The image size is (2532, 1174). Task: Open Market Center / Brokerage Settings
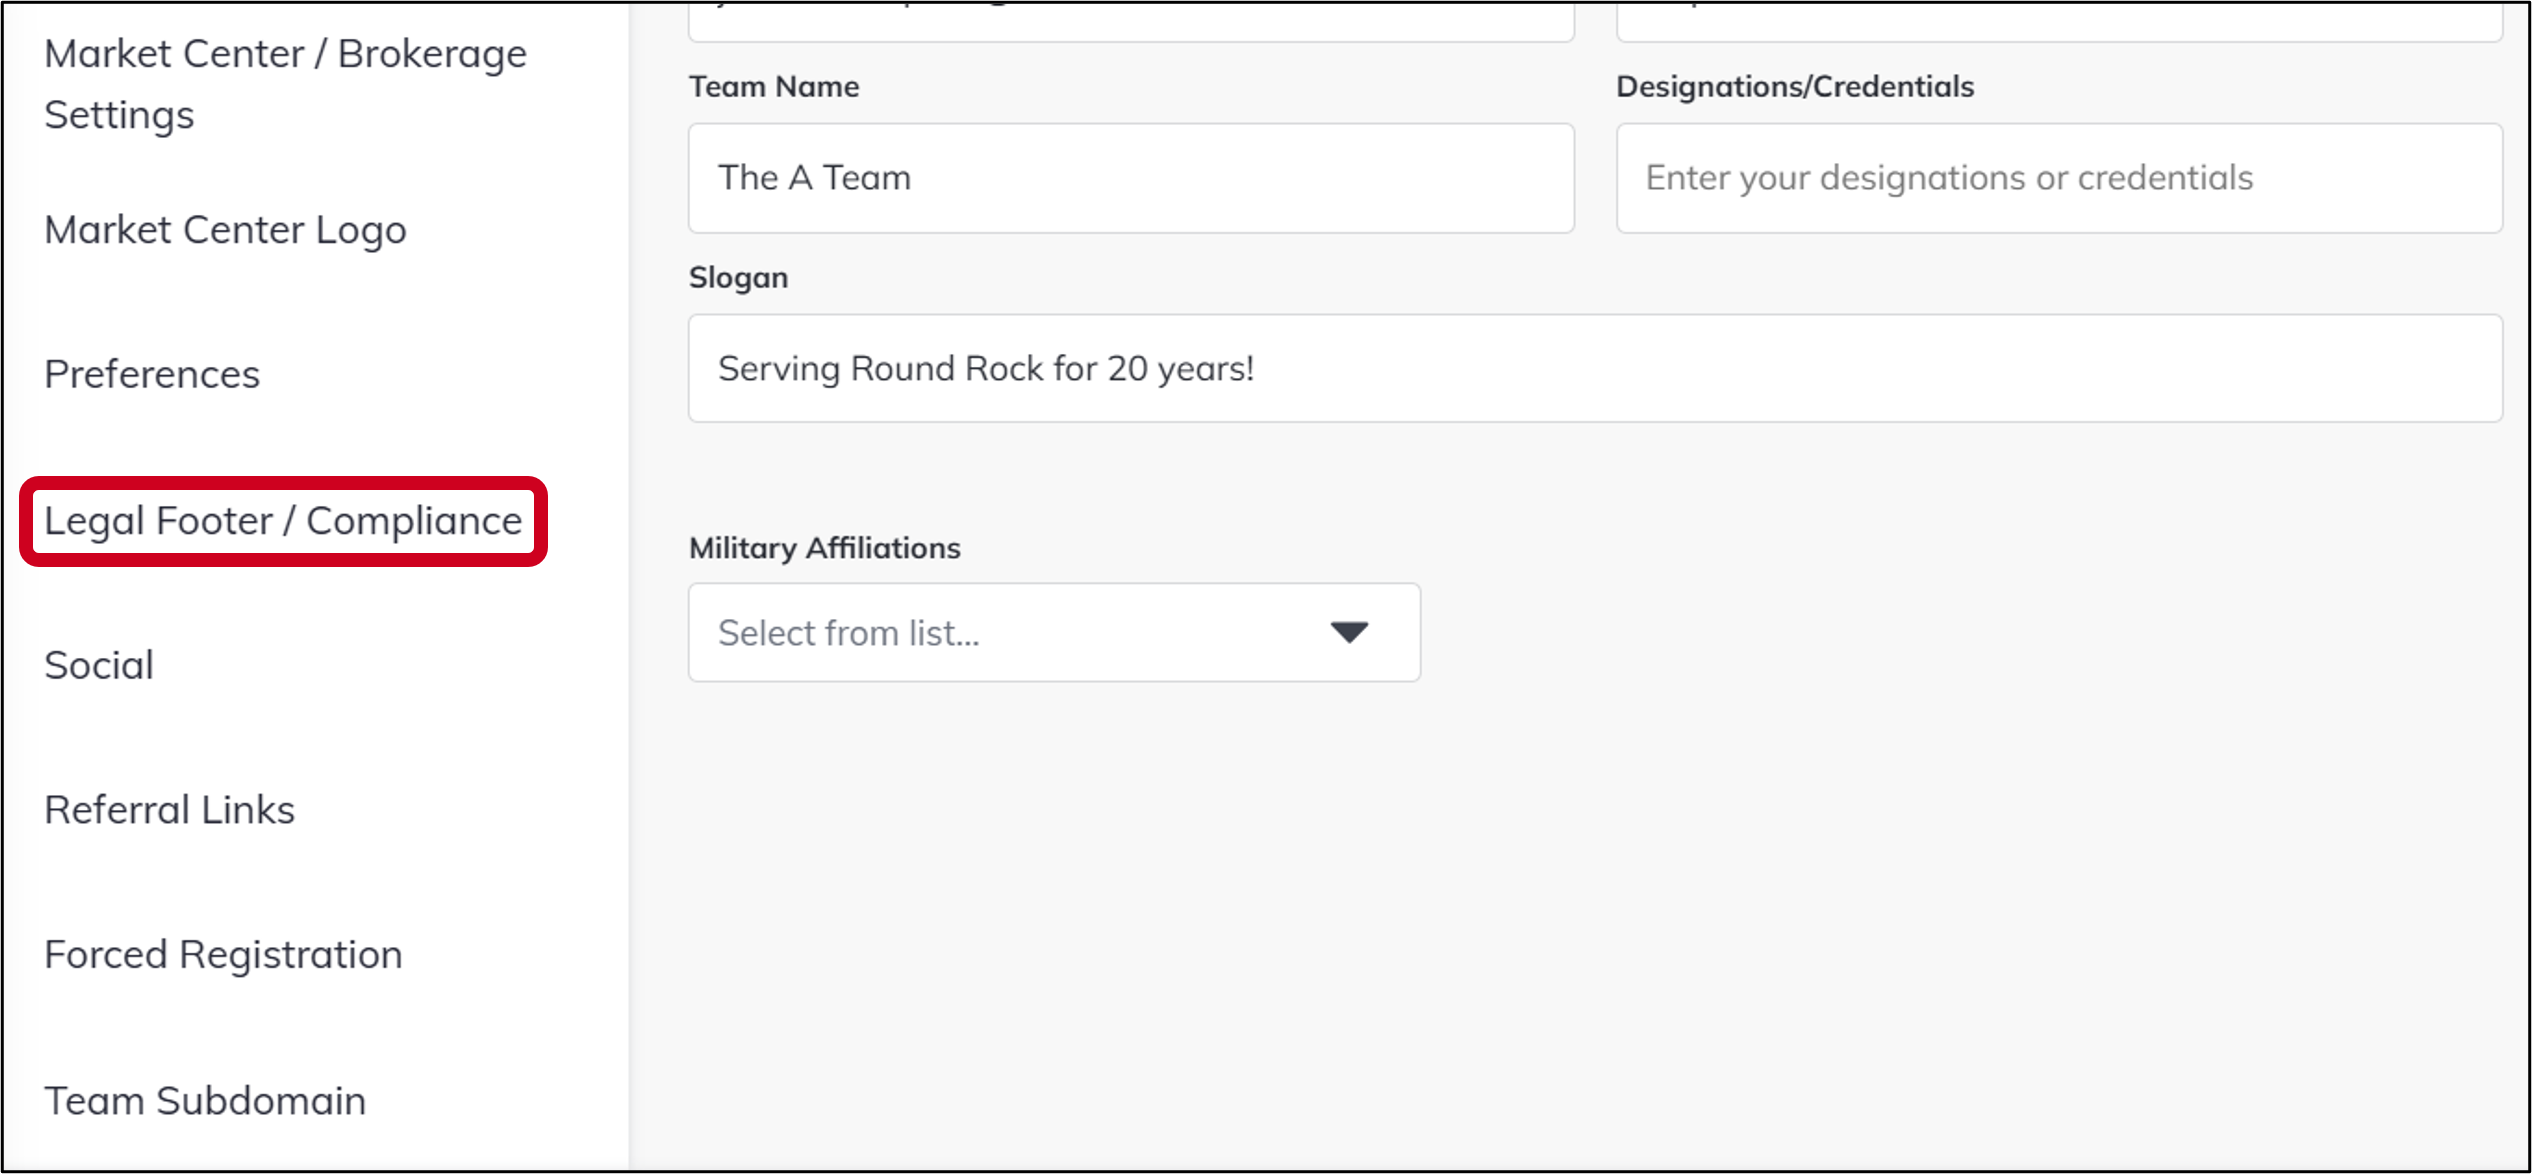coord(285,84)
